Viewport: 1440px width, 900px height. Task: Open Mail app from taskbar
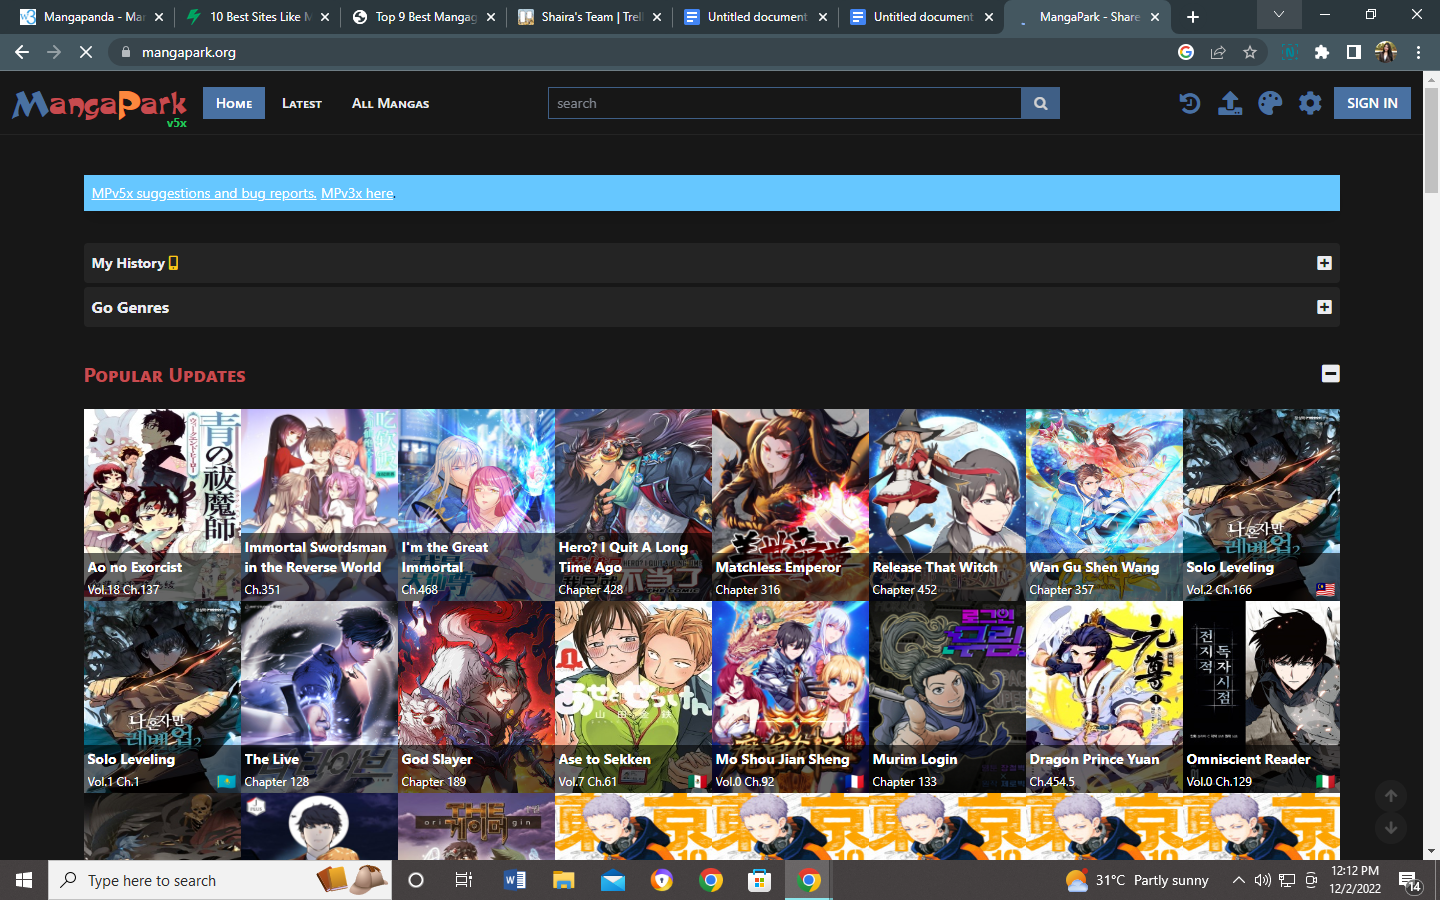pos(613,880)
